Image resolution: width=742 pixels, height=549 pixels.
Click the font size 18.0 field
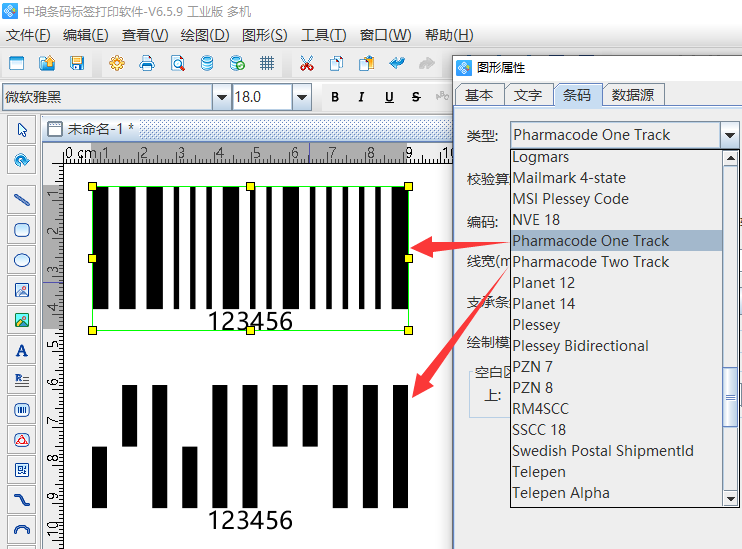262,97
